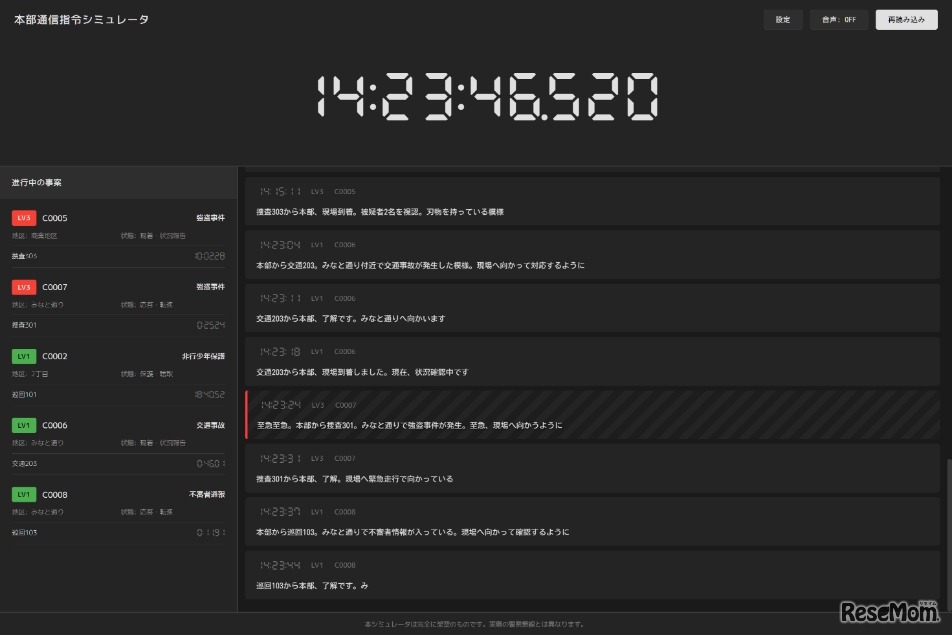This screenshot has height=635, width=952.
Task: Click the green LV1 badge on C0008
Action: [x=24, y=495]
